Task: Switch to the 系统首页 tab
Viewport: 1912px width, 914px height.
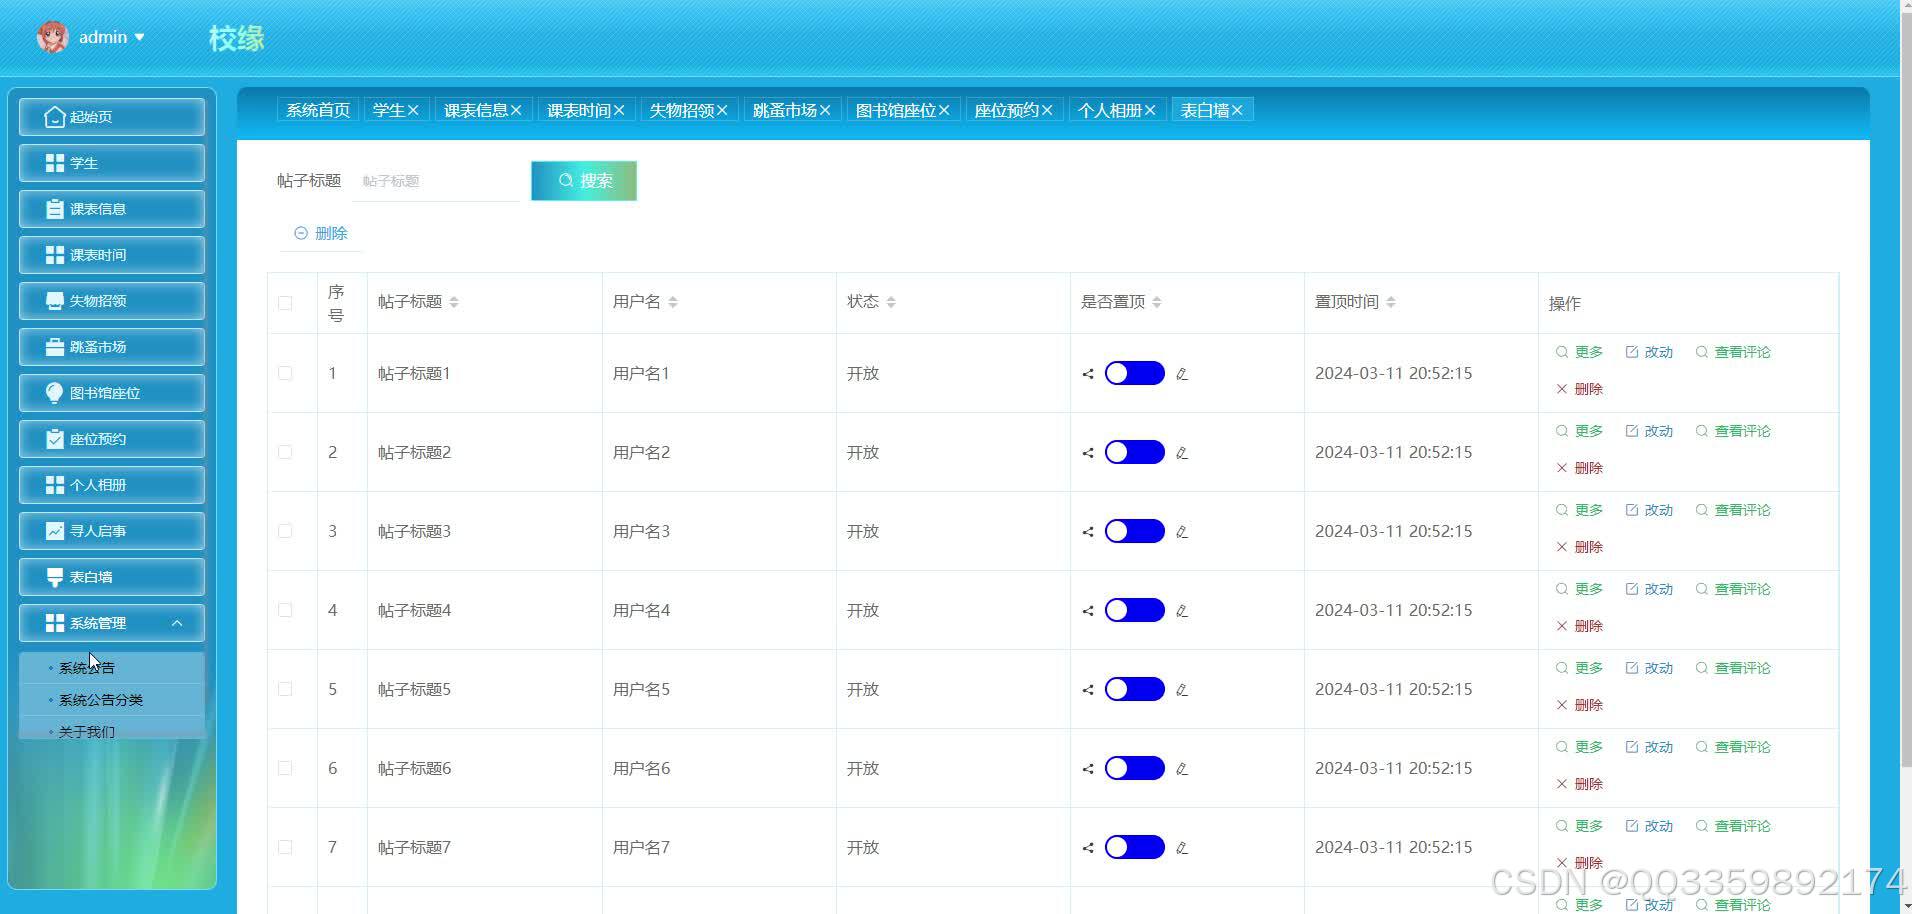Action: pyautogui.click(x=318, y=110)
